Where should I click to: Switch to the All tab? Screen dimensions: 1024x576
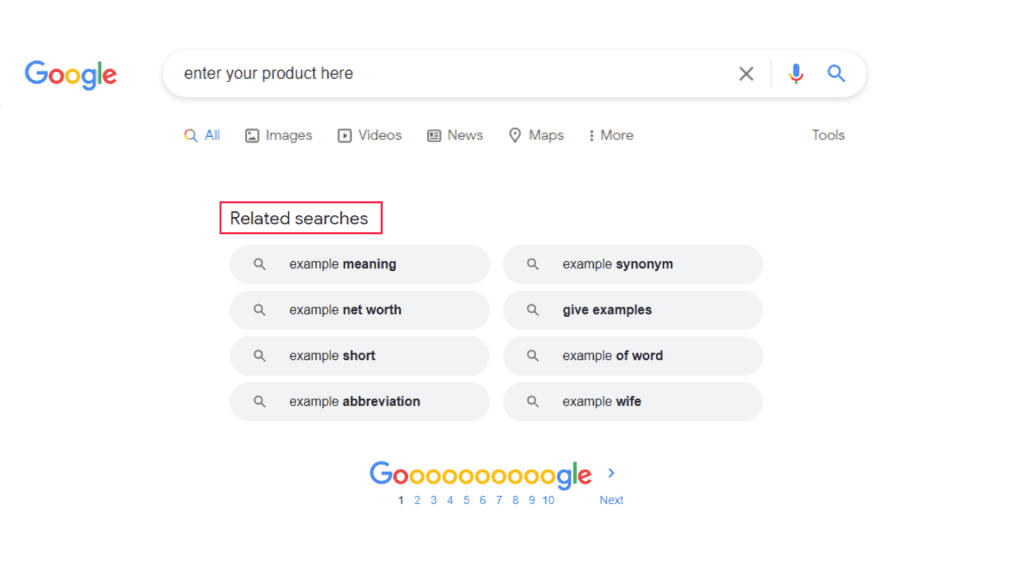[202, 135]
